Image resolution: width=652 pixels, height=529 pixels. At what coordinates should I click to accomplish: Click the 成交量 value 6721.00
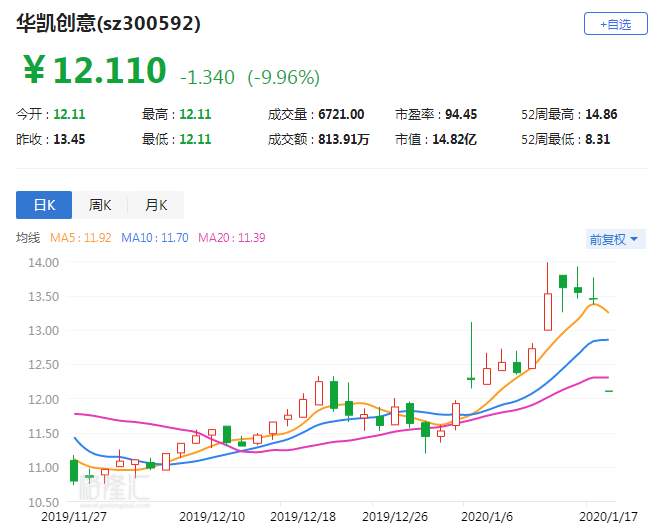(341, 114)
